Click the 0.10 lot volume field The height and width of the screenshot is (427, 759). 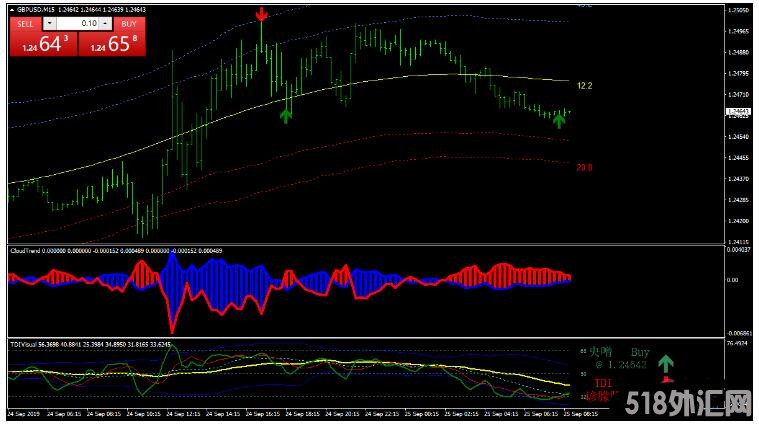point(78,23)
